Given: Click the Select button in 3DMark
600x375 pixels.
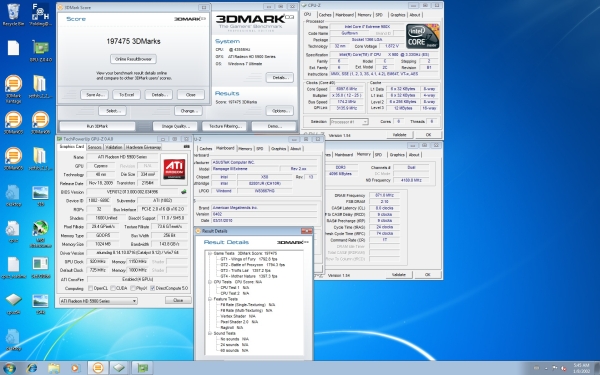Looking at the screenshot, I should [x=112, y=111].
